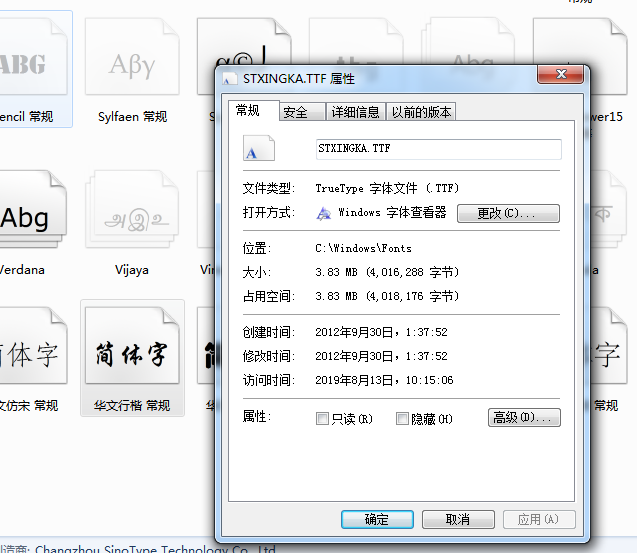Click the TrueType 字体文件 (.TTF) type text
This screenshot has height=553, width=637.
coord(387,188)
